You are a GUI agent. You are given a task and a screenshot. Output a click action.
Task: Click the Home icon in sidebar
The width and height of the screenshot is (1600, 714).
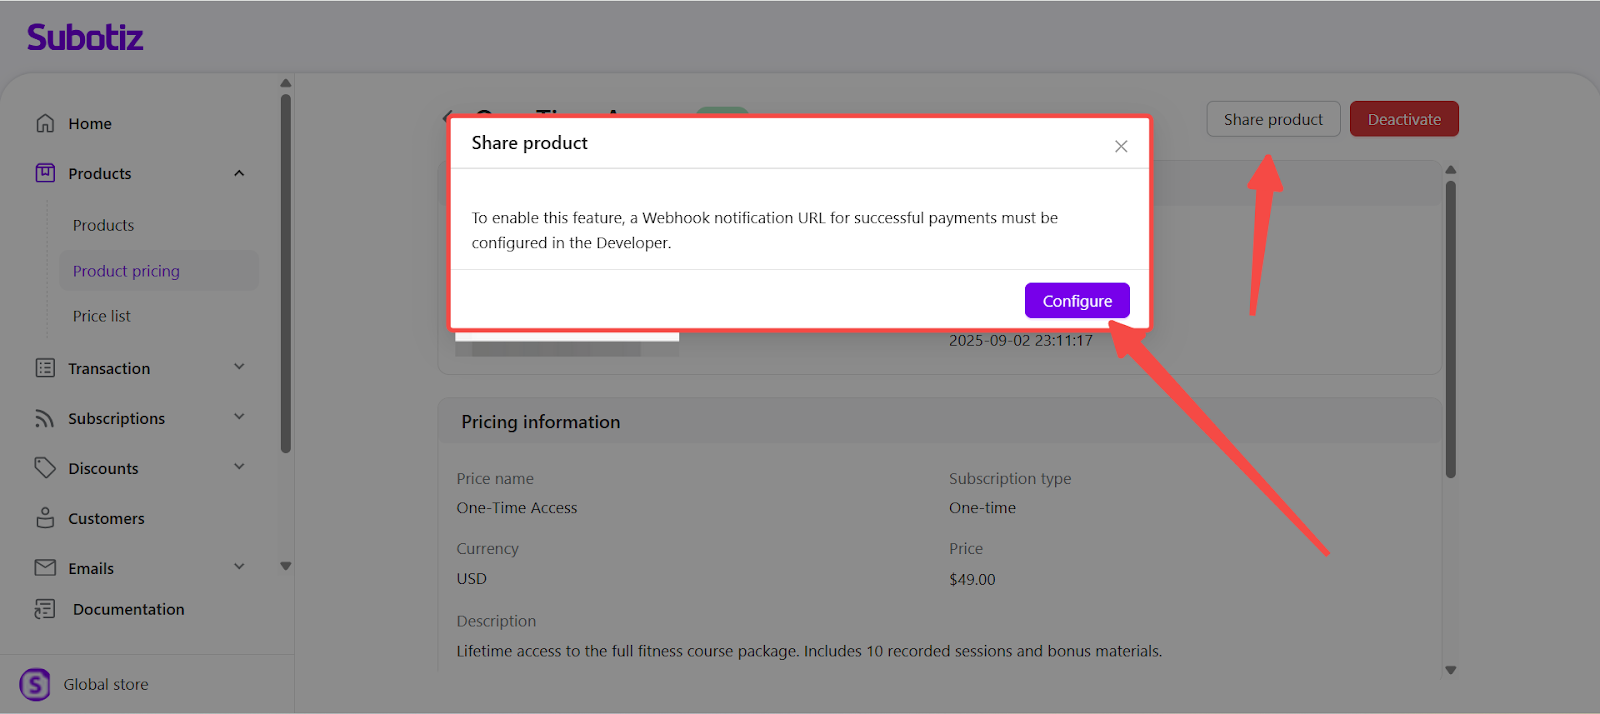pos(45,123)
